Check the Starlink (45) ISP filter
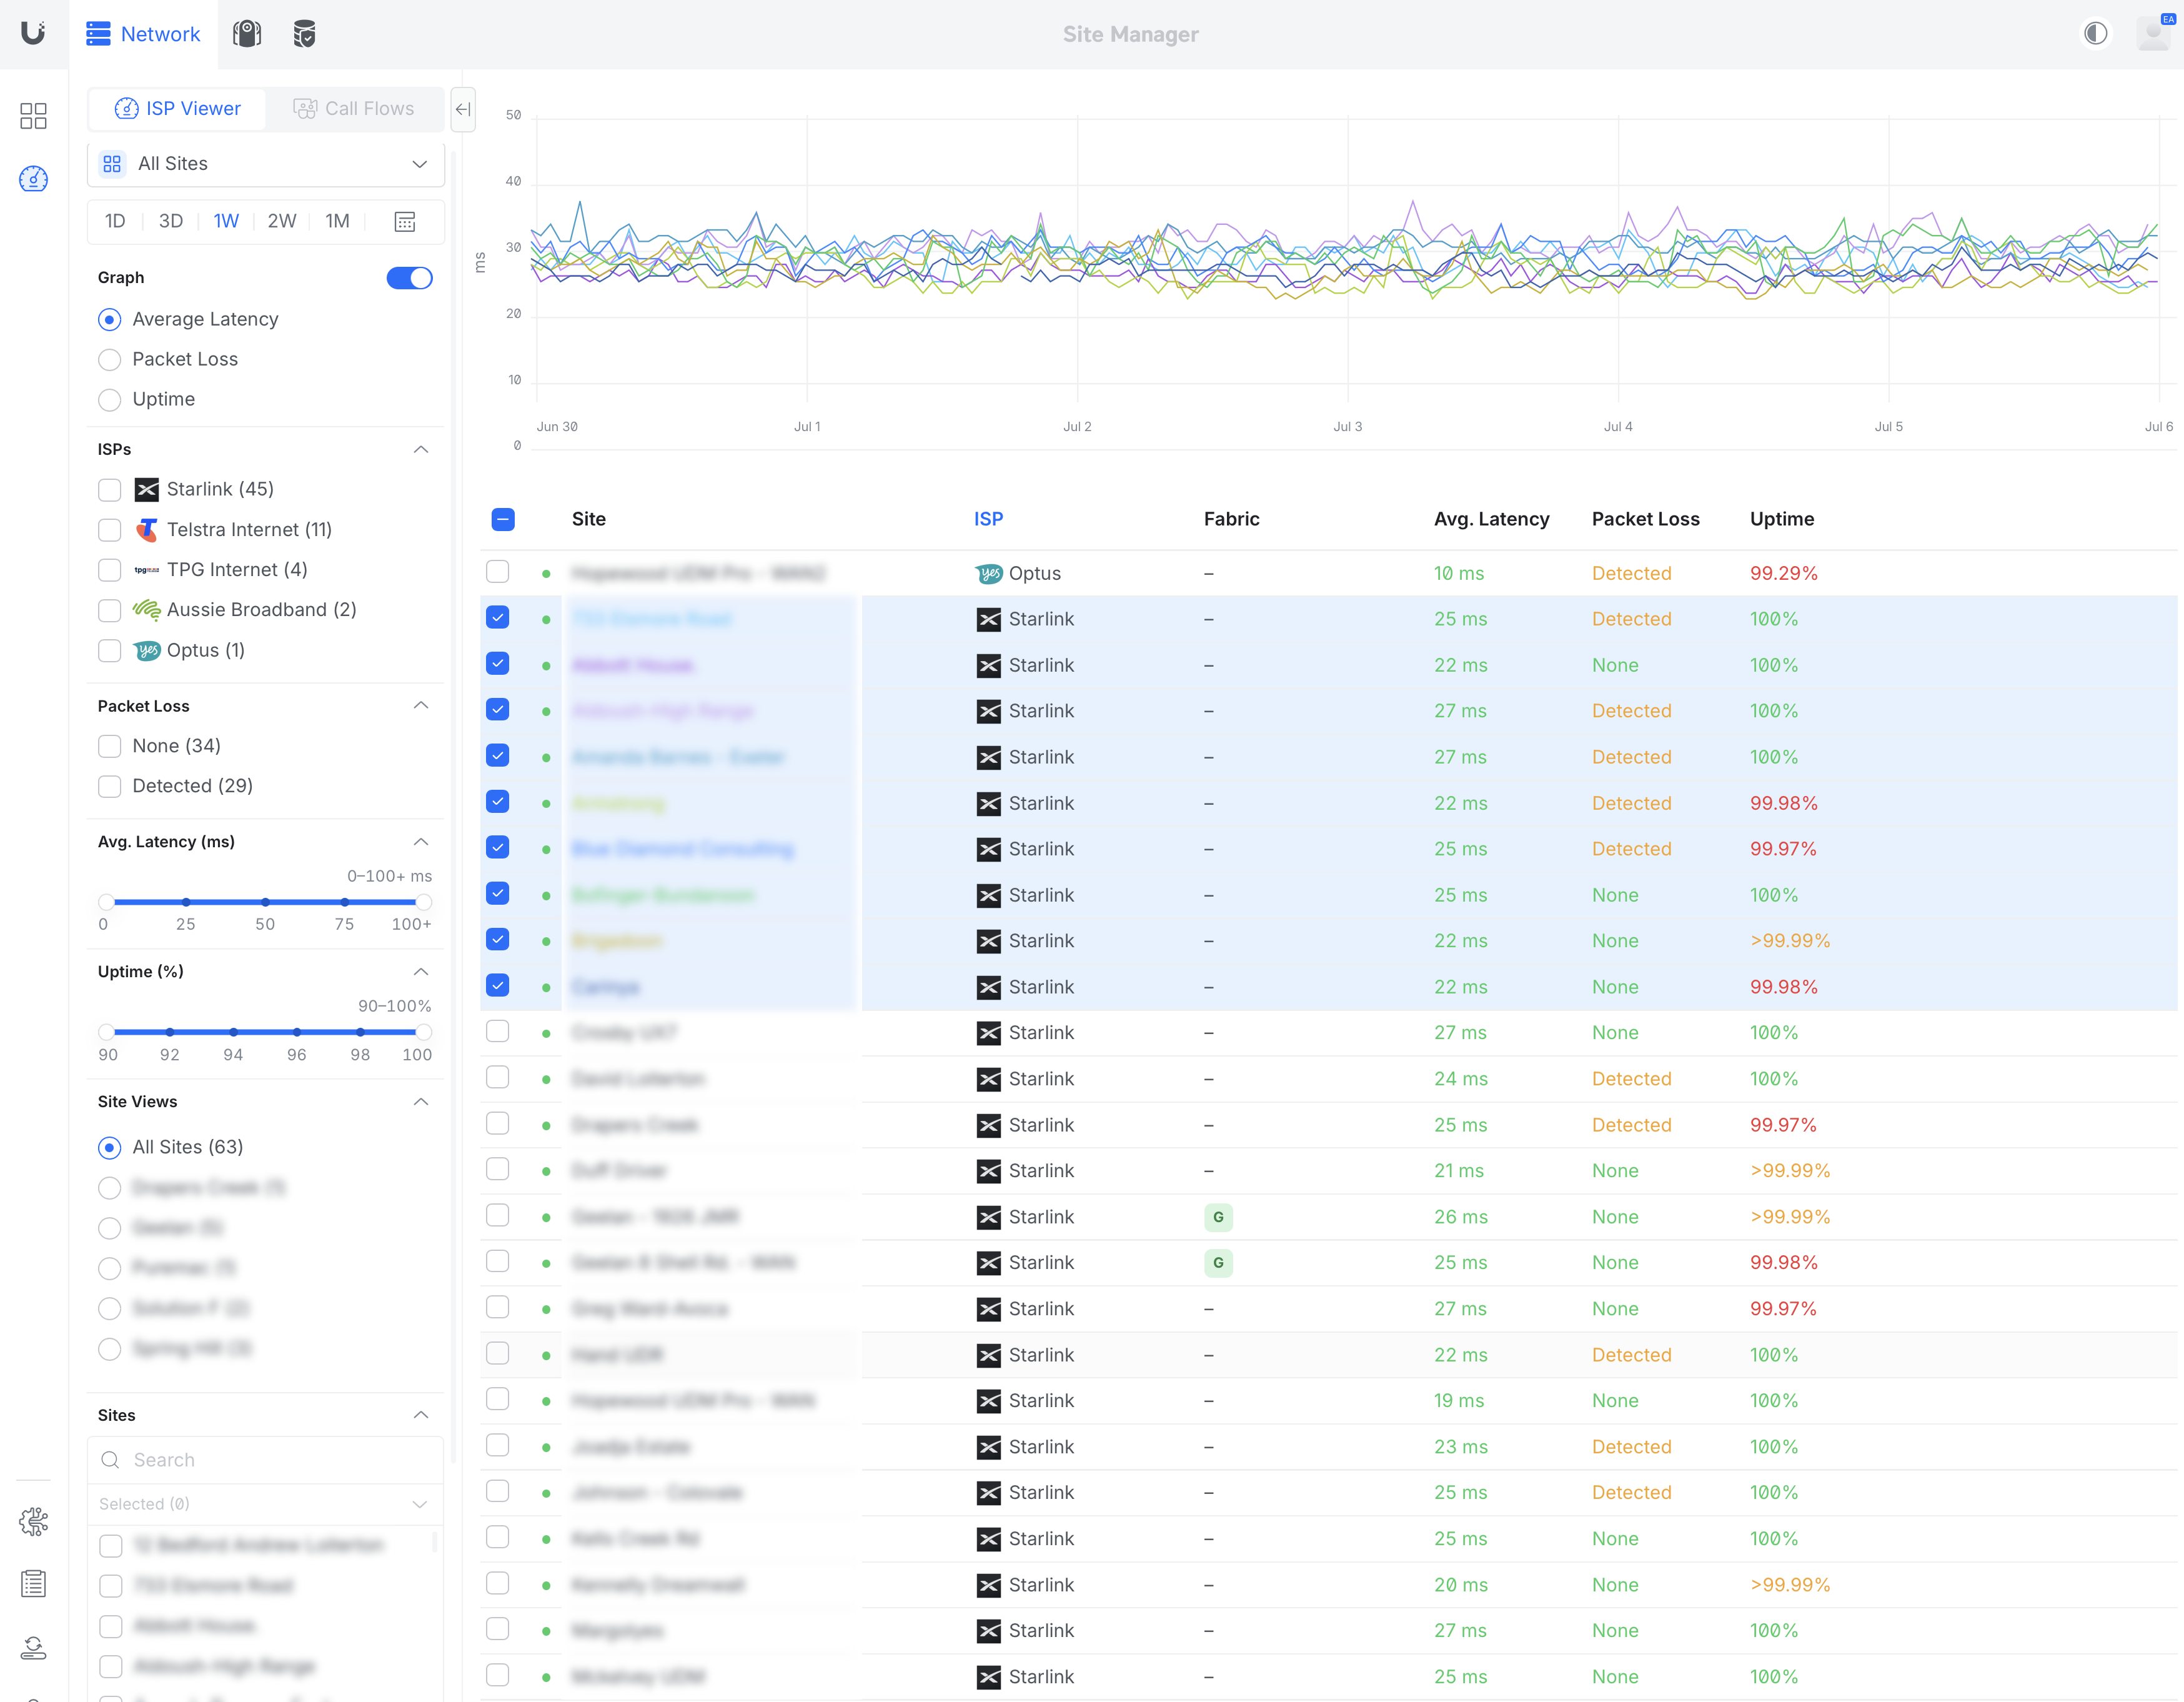This screenshot has width=2184, height=1702. click(110, 489)
